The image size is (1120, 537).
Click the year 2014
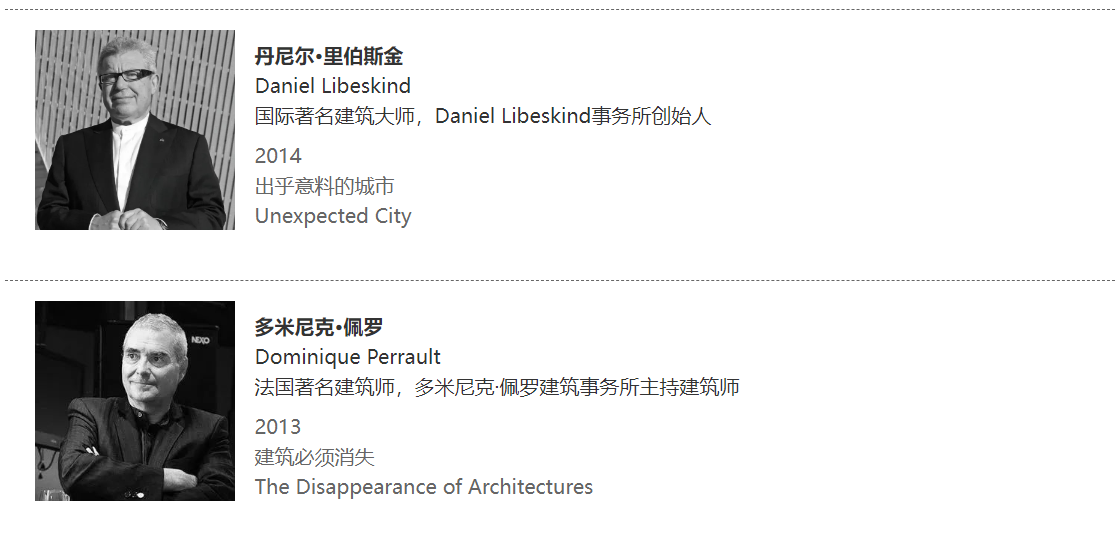click(278, 156)
